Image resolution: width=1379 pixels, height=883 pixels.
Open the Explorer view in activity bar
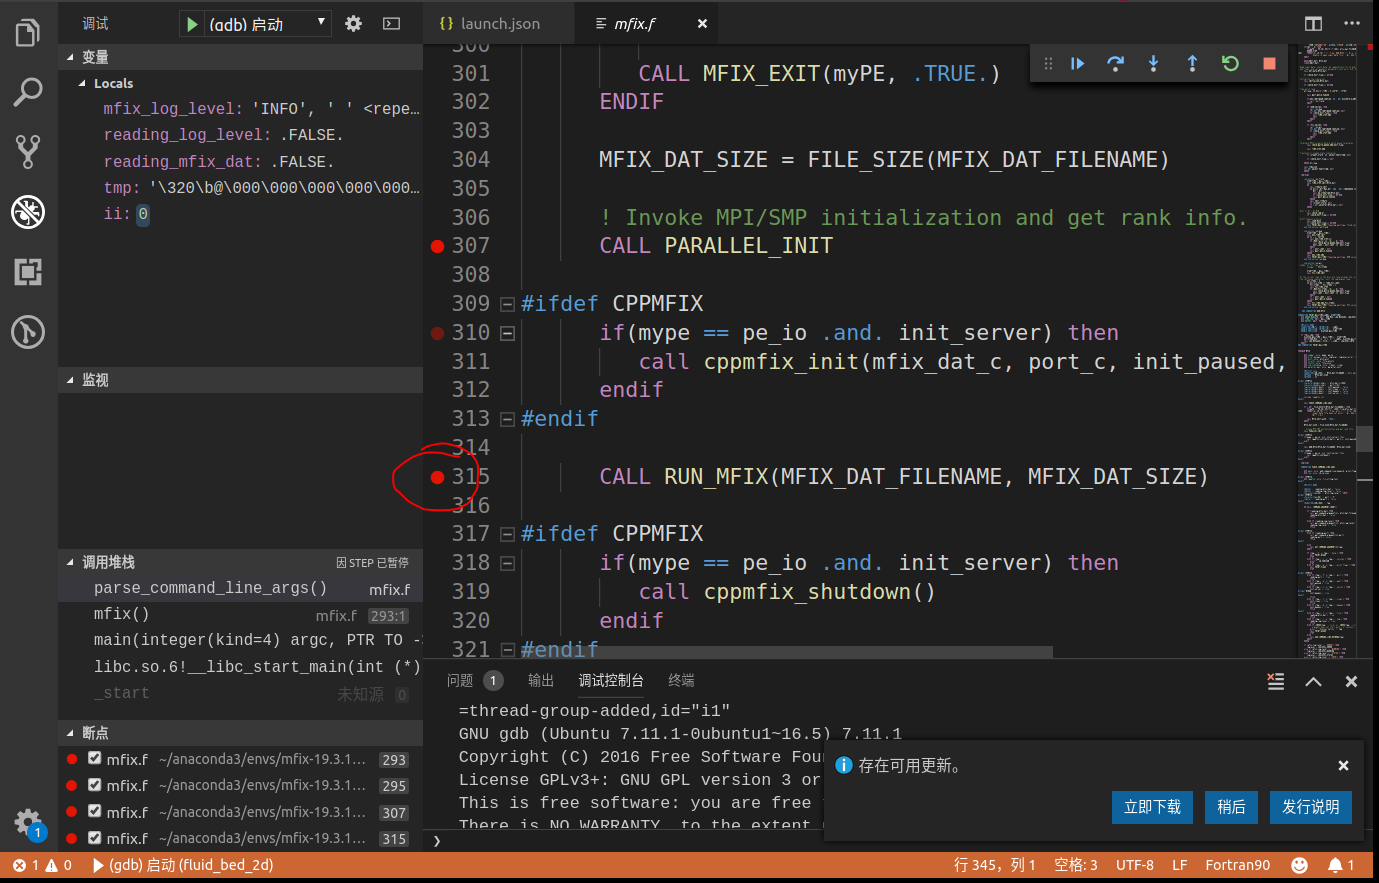(28, 33)
